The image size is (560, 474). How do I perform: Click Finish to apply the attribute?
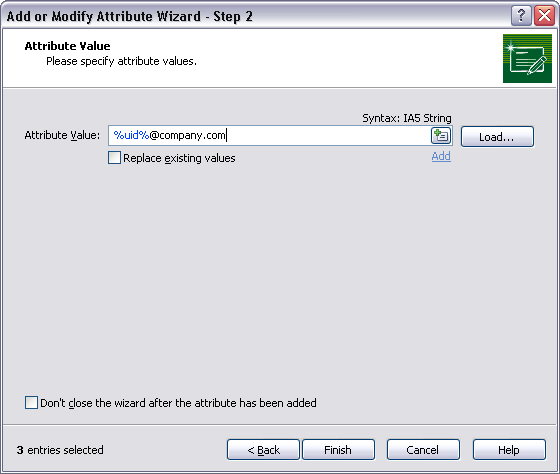coord(338,449)
